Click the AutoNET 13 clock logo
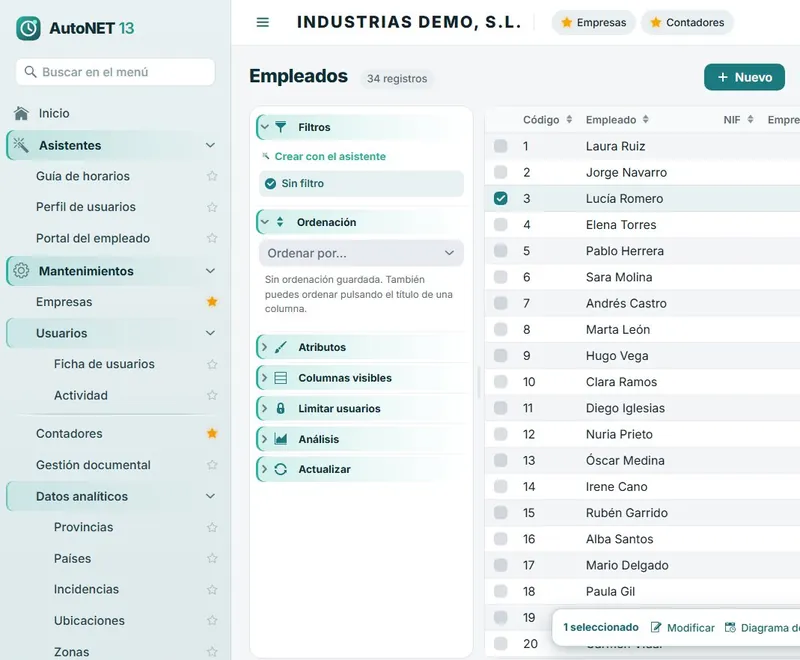Viewport: 800px width, 660px height. 28,28
